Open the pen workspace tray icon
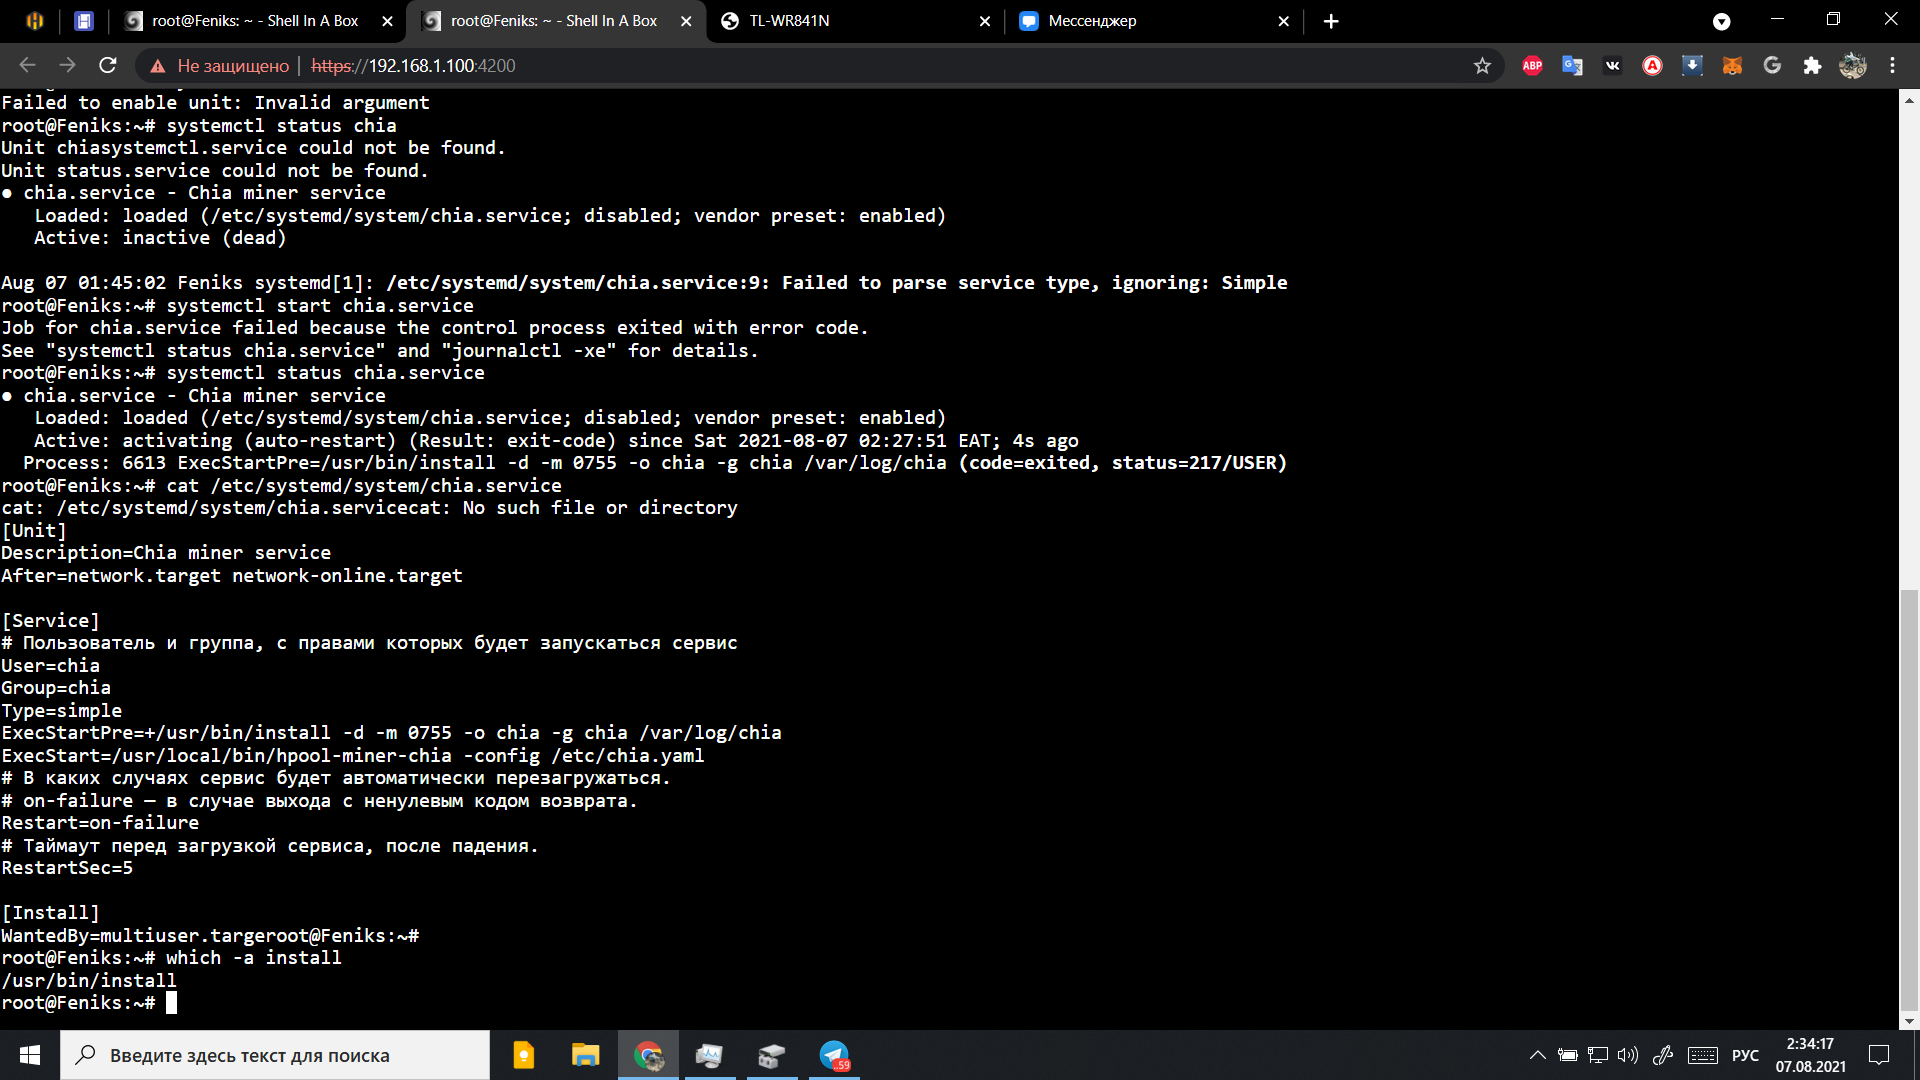The image size is (1920, 1080). [x=1662, y=1055]
